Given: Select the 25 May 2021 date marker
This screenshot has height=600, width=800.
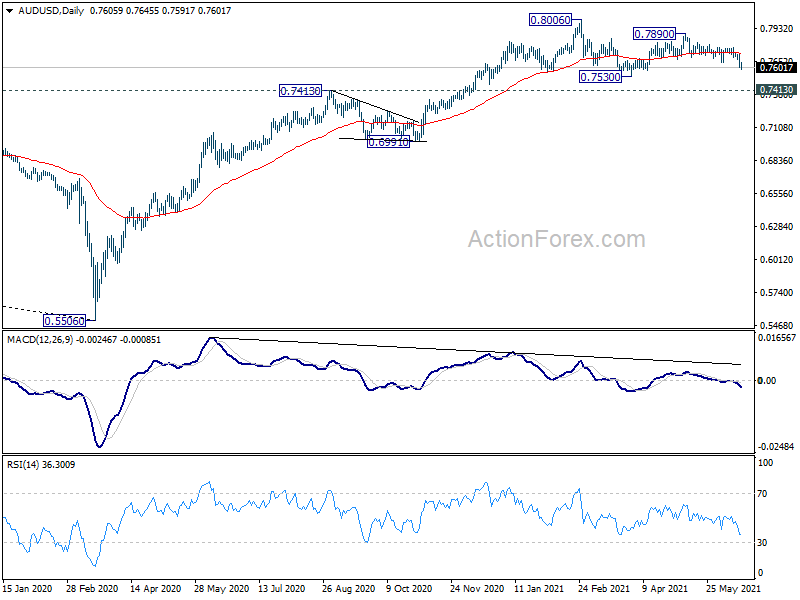Looking at the screenshot, I should [733, 588].
